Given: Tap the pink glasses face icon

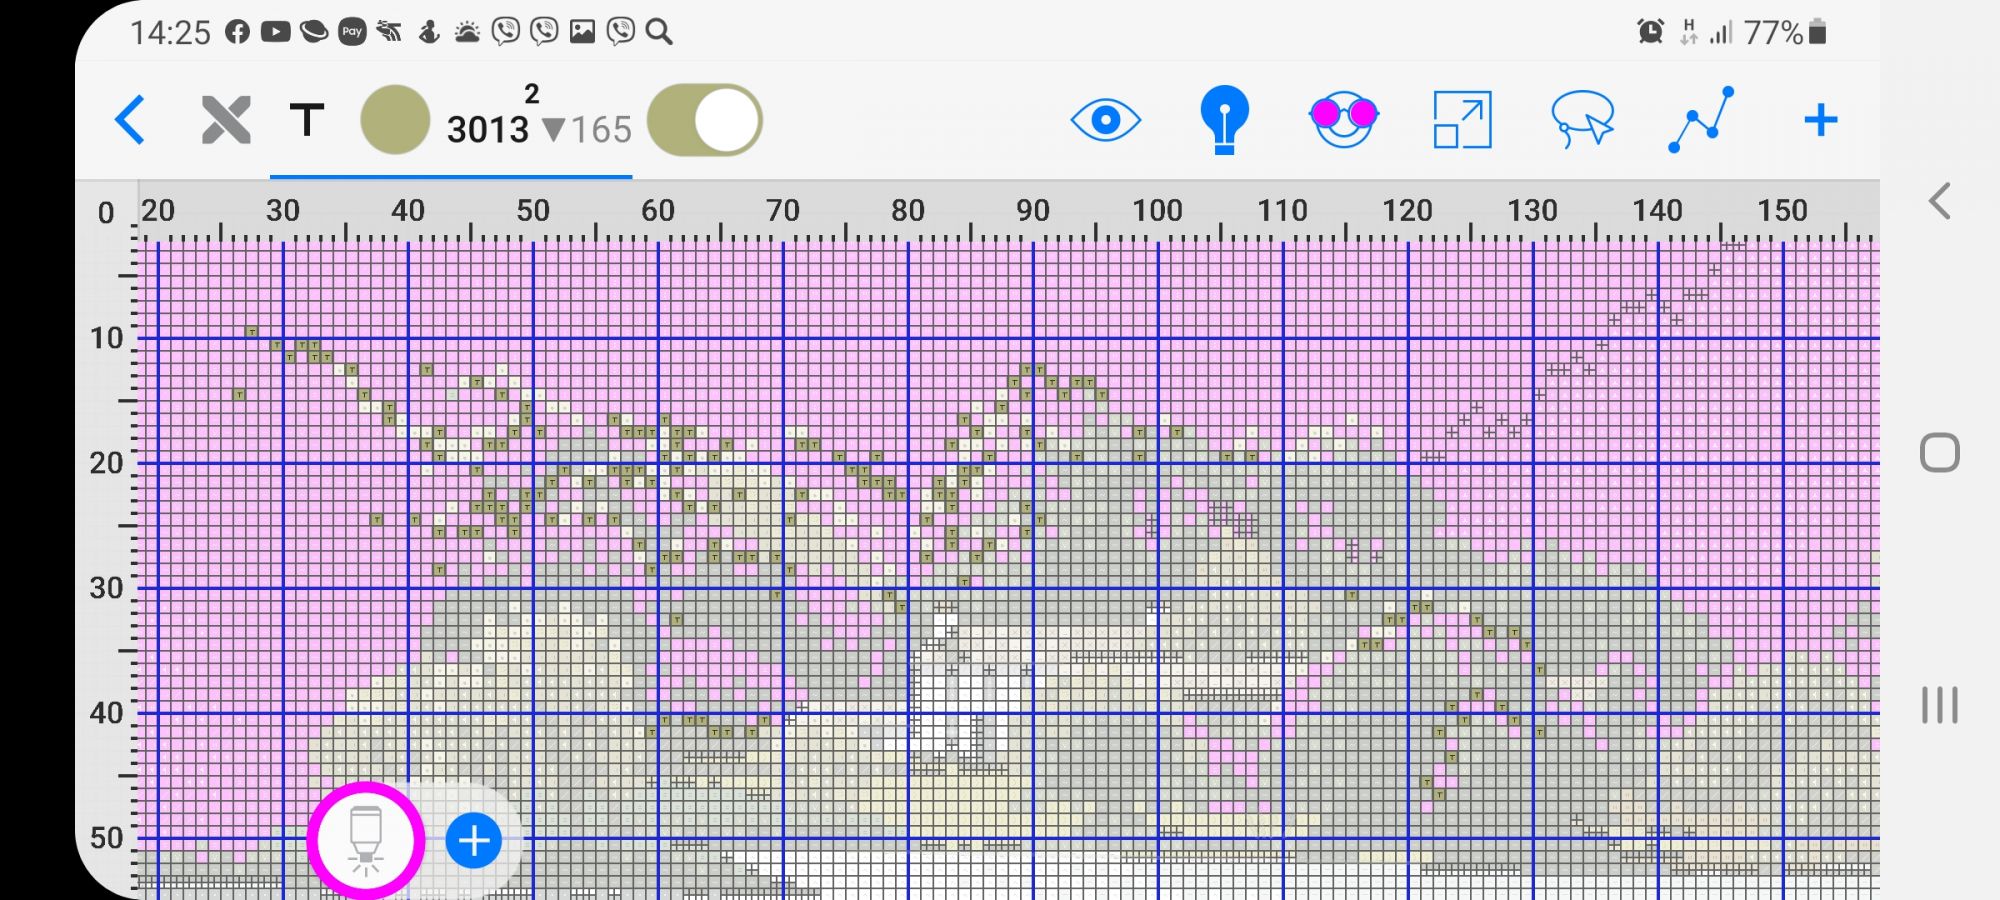Looking at the screenshot, I should click(x=1343, y=119).
